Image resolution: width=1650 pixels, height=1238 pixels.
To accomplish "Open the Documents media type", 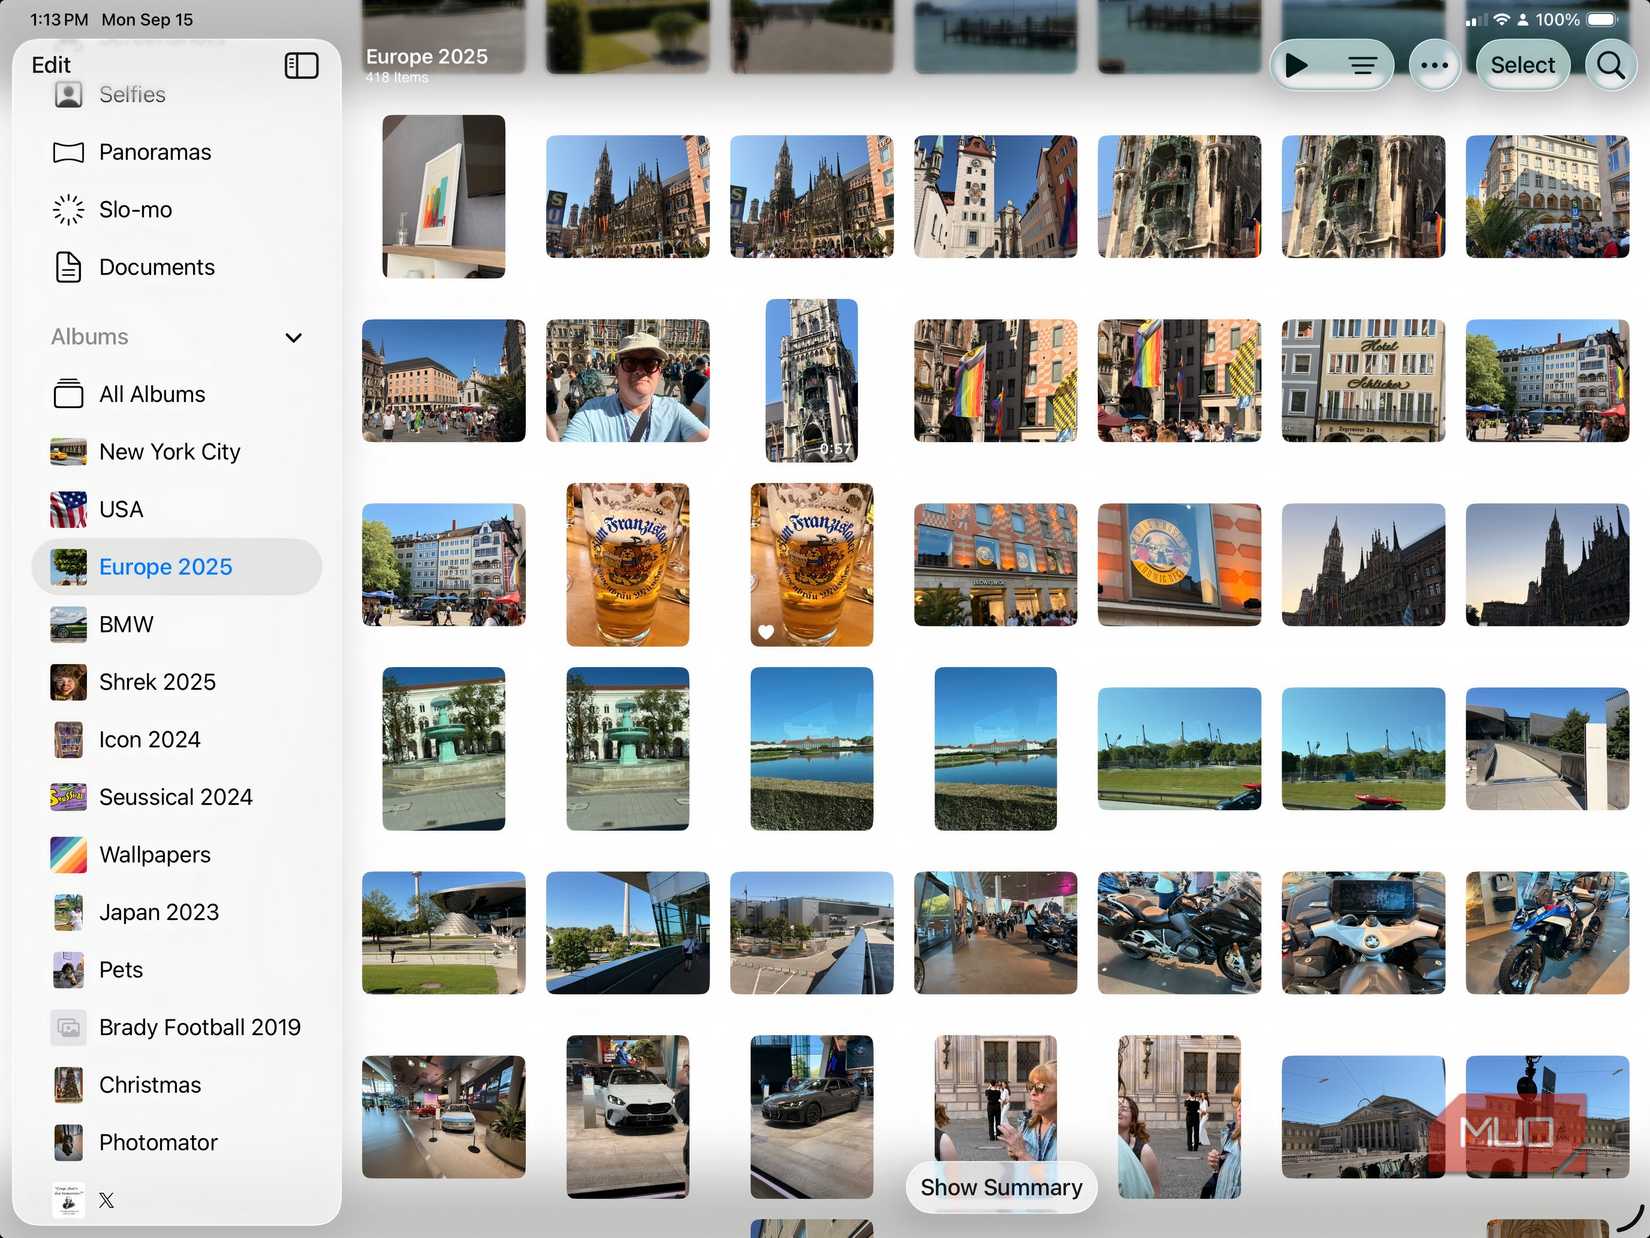I will 156,267.
